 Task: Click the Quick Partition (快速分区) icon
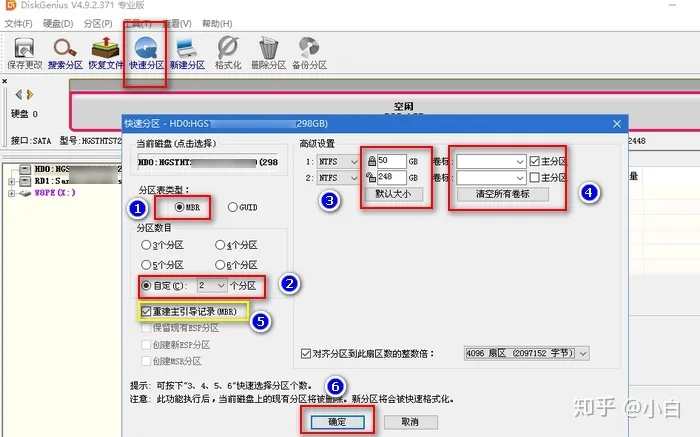[x=148, y=50]
